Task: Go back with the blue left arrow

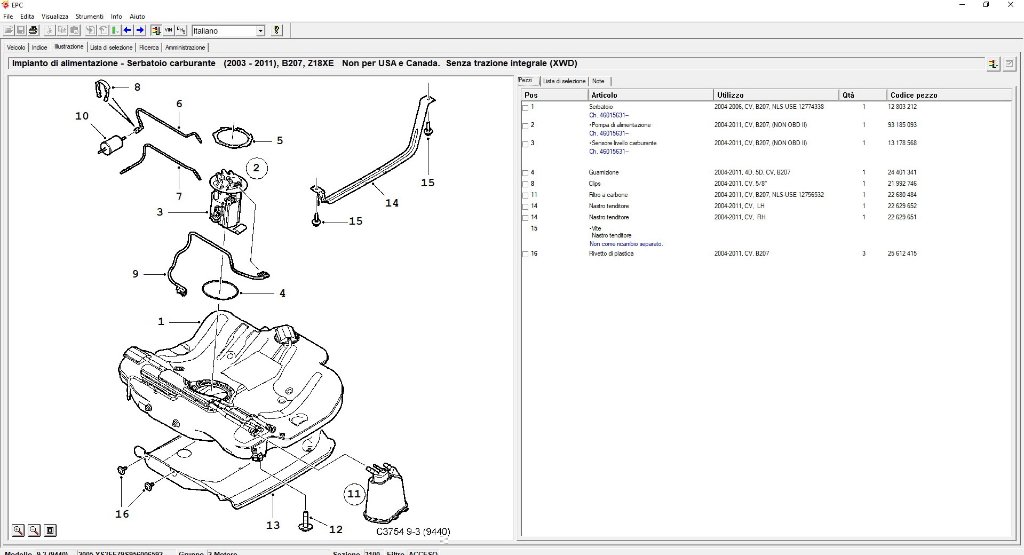Action: click(x=127, y=30)
